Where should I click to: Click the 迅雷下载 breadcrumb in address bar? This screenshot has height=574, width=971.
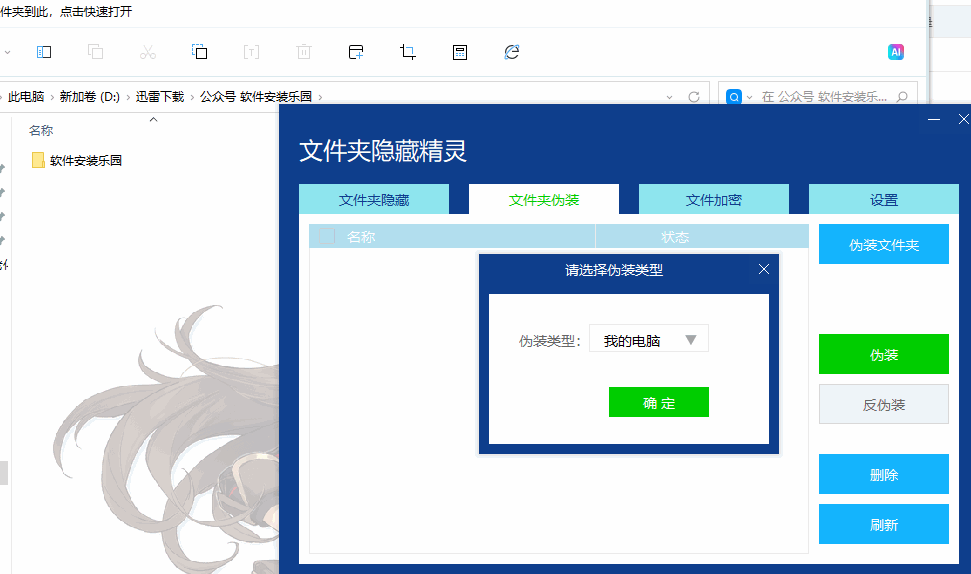(x=160, y=97)
